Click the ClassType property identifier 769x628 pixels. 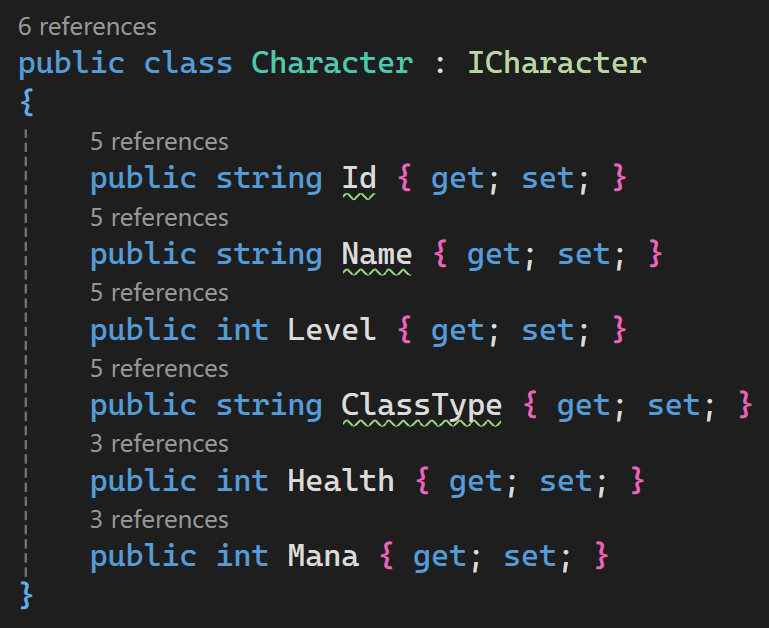click(422, 405)
